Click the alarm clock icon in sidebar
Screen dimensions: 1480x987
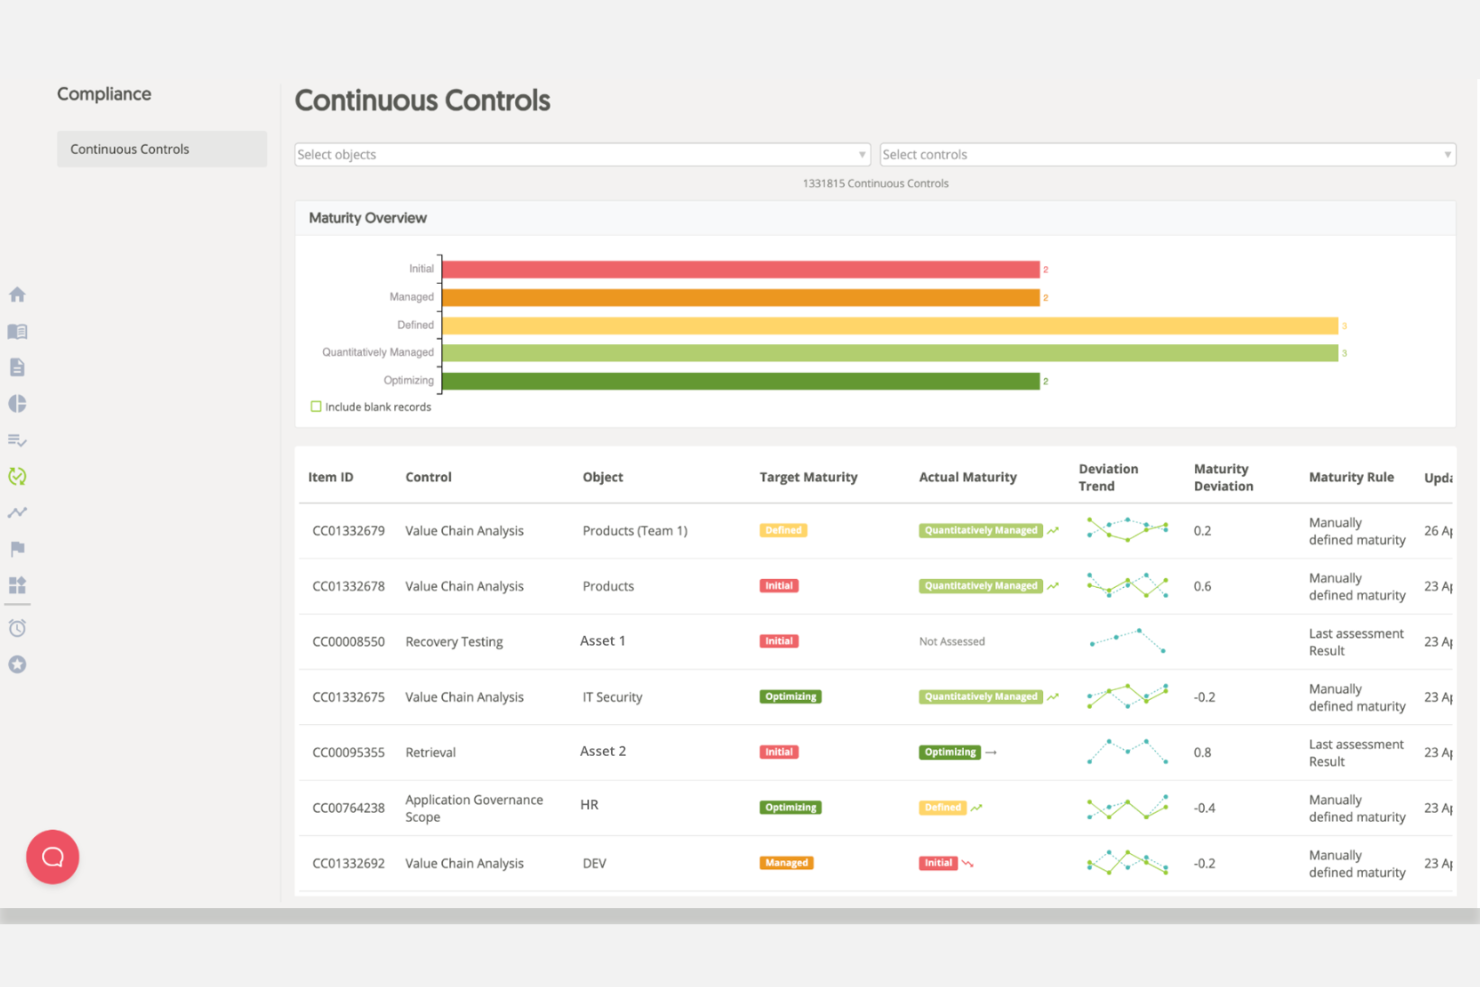click(x=17, y=627)
